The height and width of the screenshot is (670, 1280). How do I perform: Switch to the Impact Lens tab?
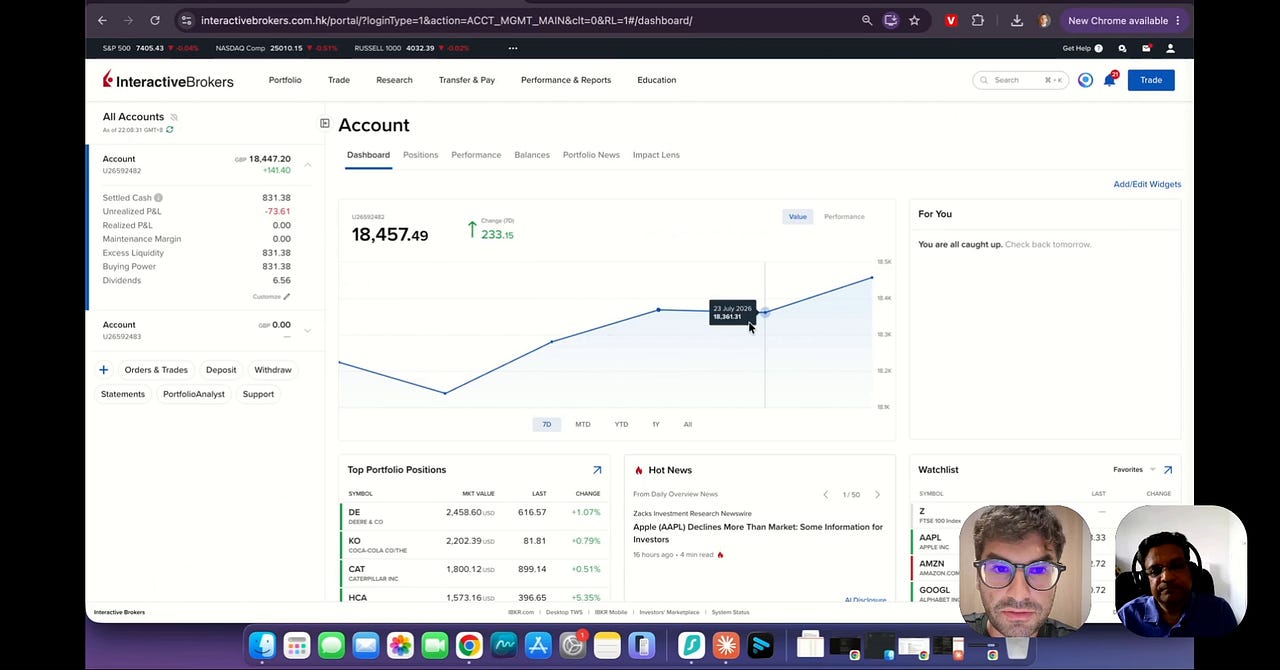click(x=656, y=155)
